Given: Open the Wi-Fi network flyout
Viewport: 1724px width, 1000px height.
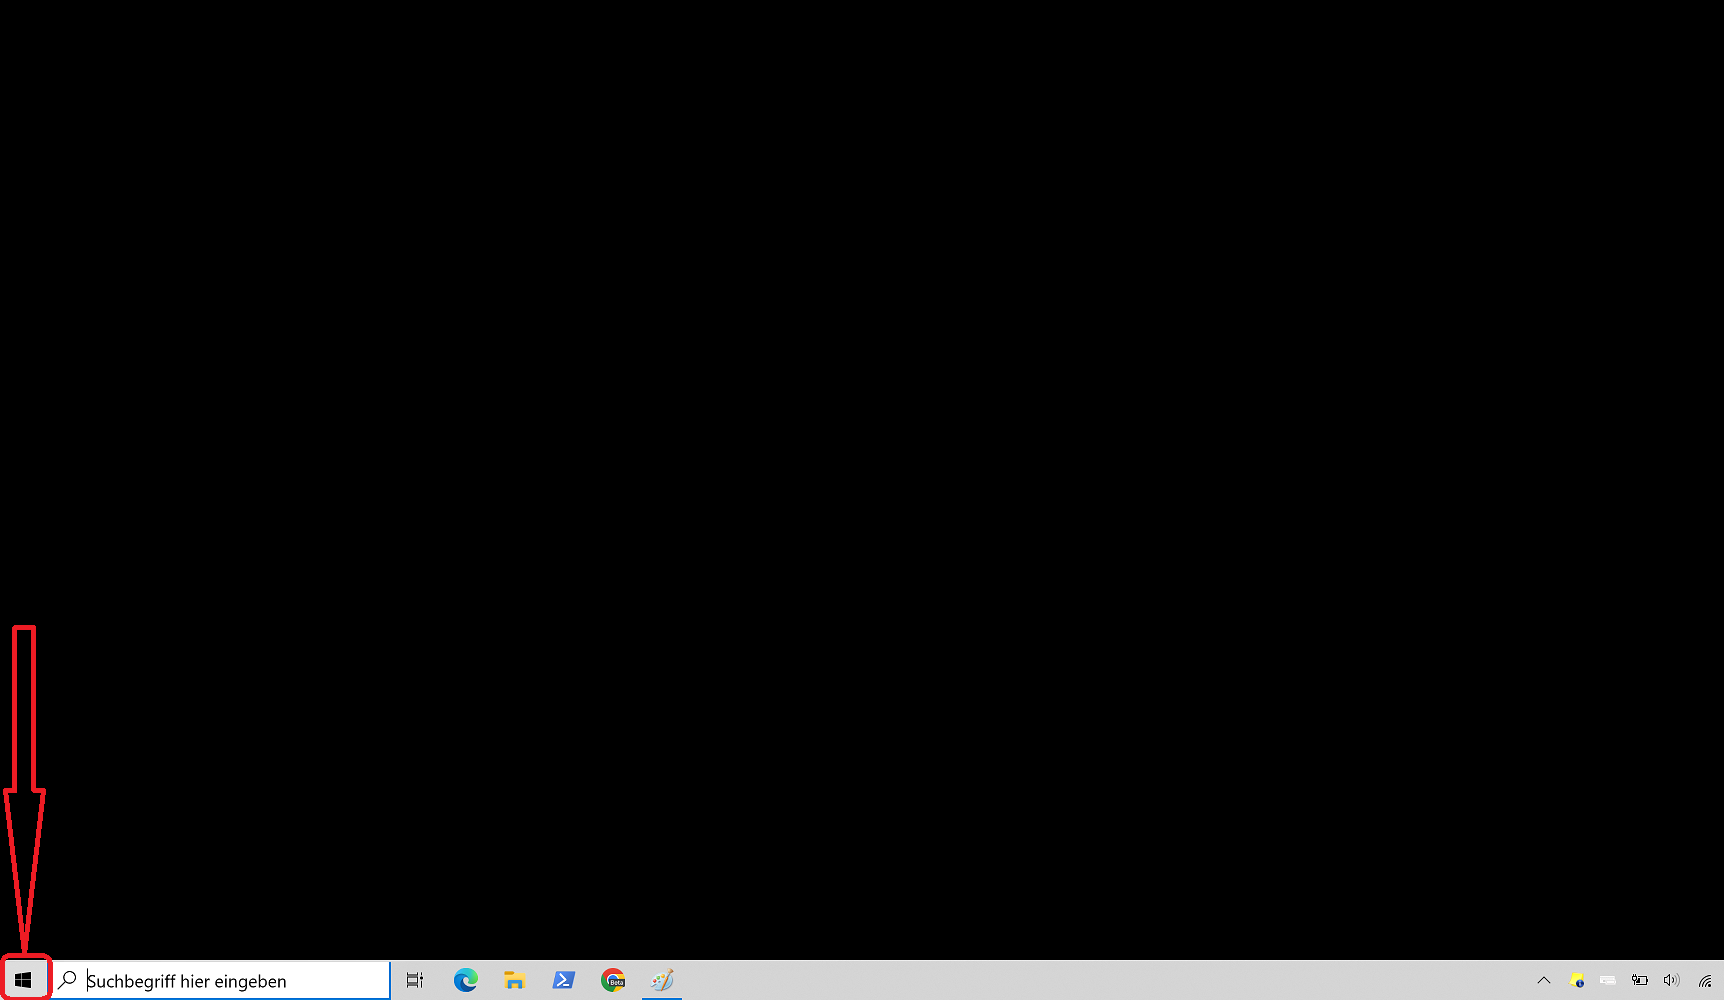Looking at the screenshot, I should click(1705, 981).
